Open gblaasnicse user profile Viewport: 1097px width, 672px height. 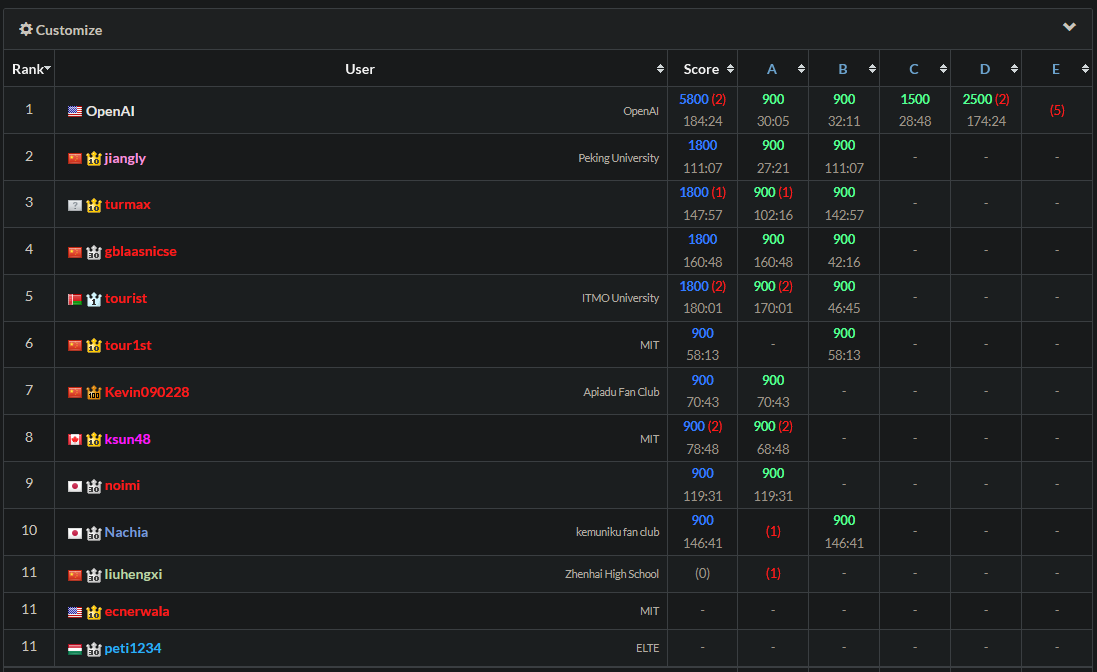click(x=141, y=251)
